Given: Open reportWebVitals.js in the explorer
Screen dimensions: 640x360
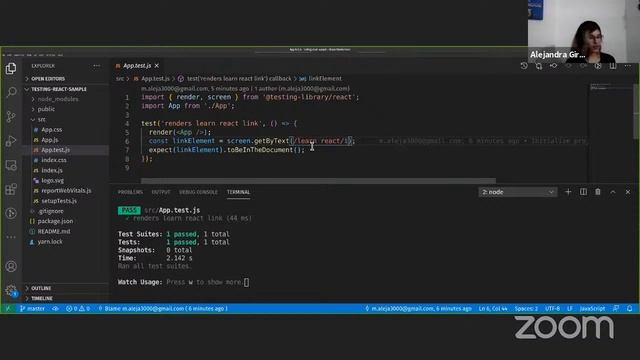Looking at the screenshot, I should pos(66,191).
